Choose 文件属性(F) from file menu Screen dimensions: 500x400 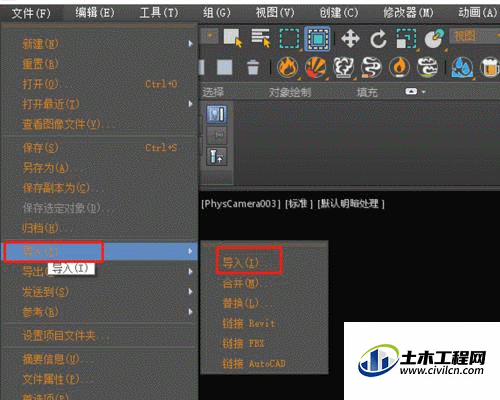99,379
